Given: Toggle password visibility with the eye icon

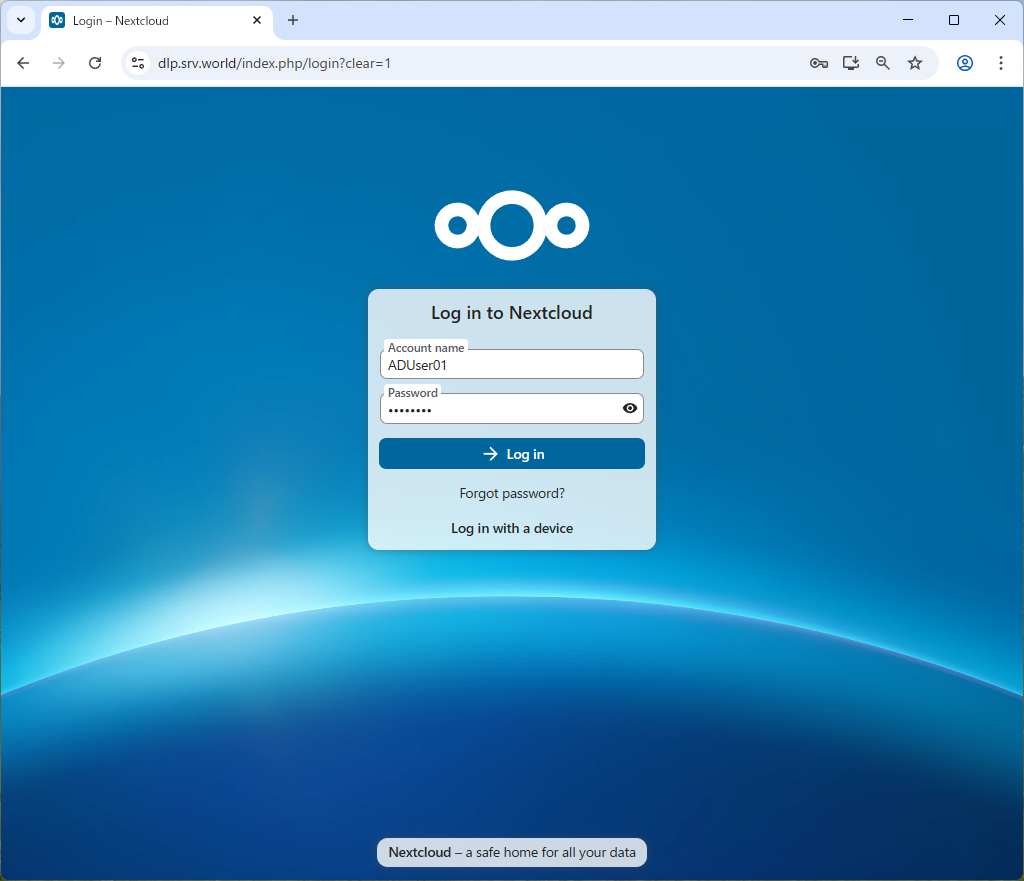Looking at the screenshot, I should pyautogui.click(x=629, y=408).
